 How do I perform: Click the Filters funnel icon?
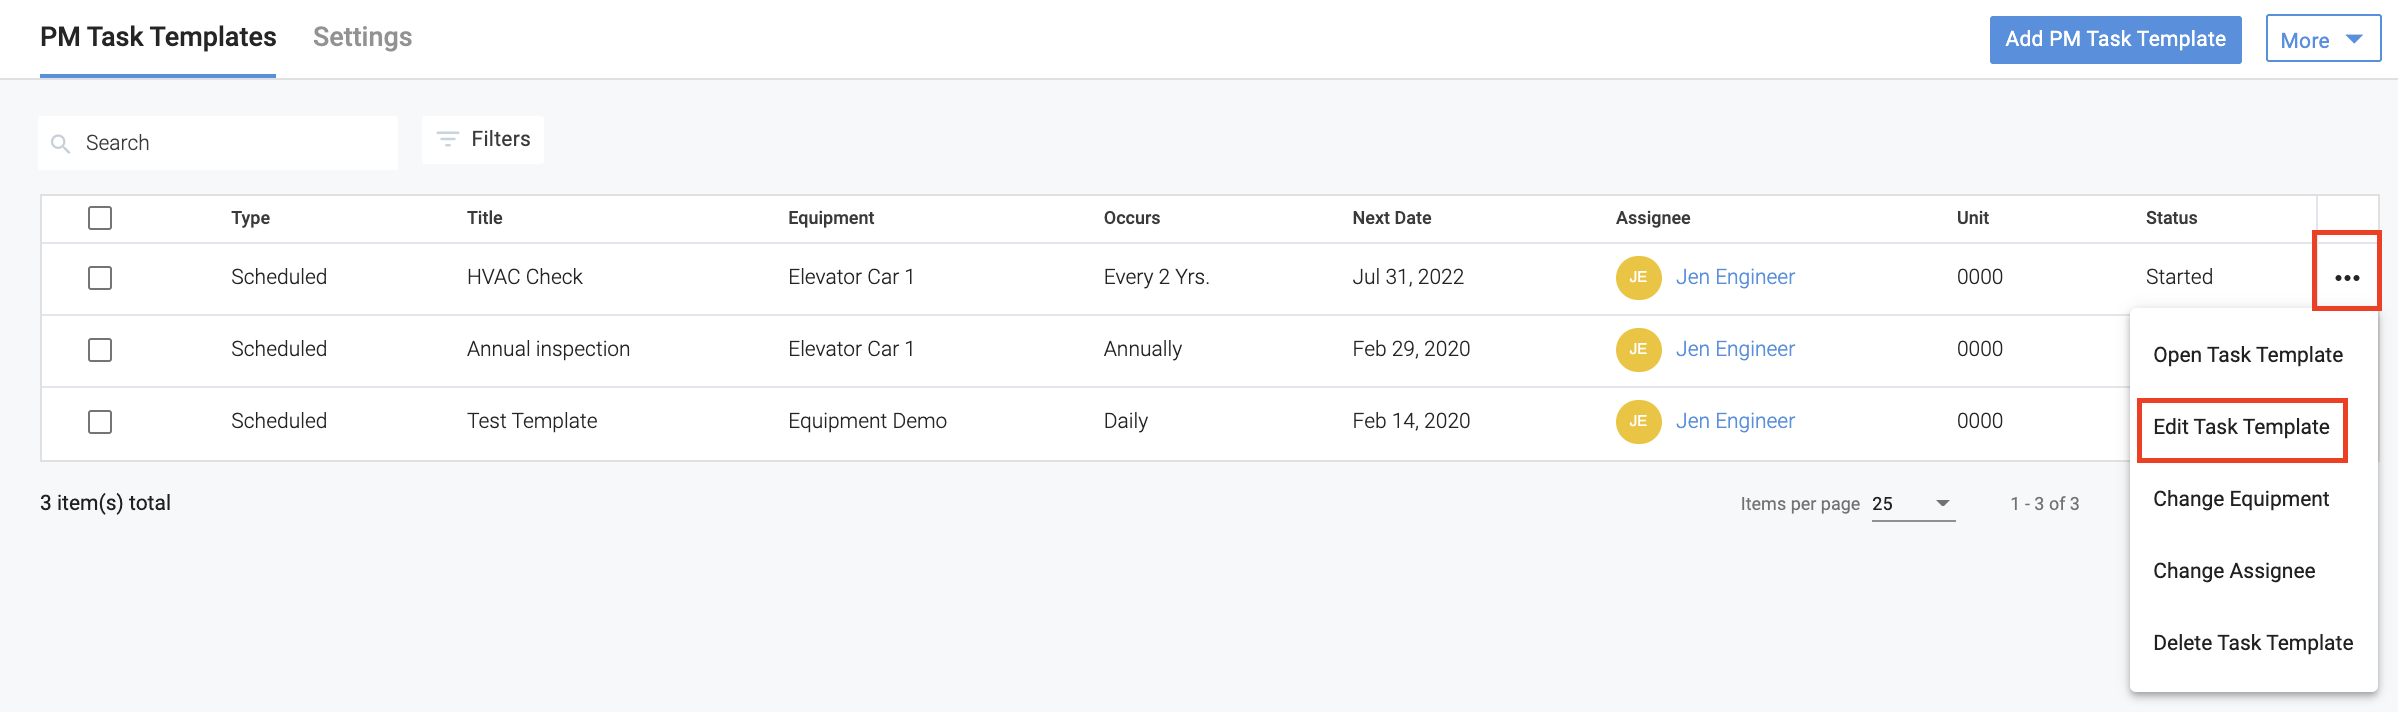[x=448, y=139]
